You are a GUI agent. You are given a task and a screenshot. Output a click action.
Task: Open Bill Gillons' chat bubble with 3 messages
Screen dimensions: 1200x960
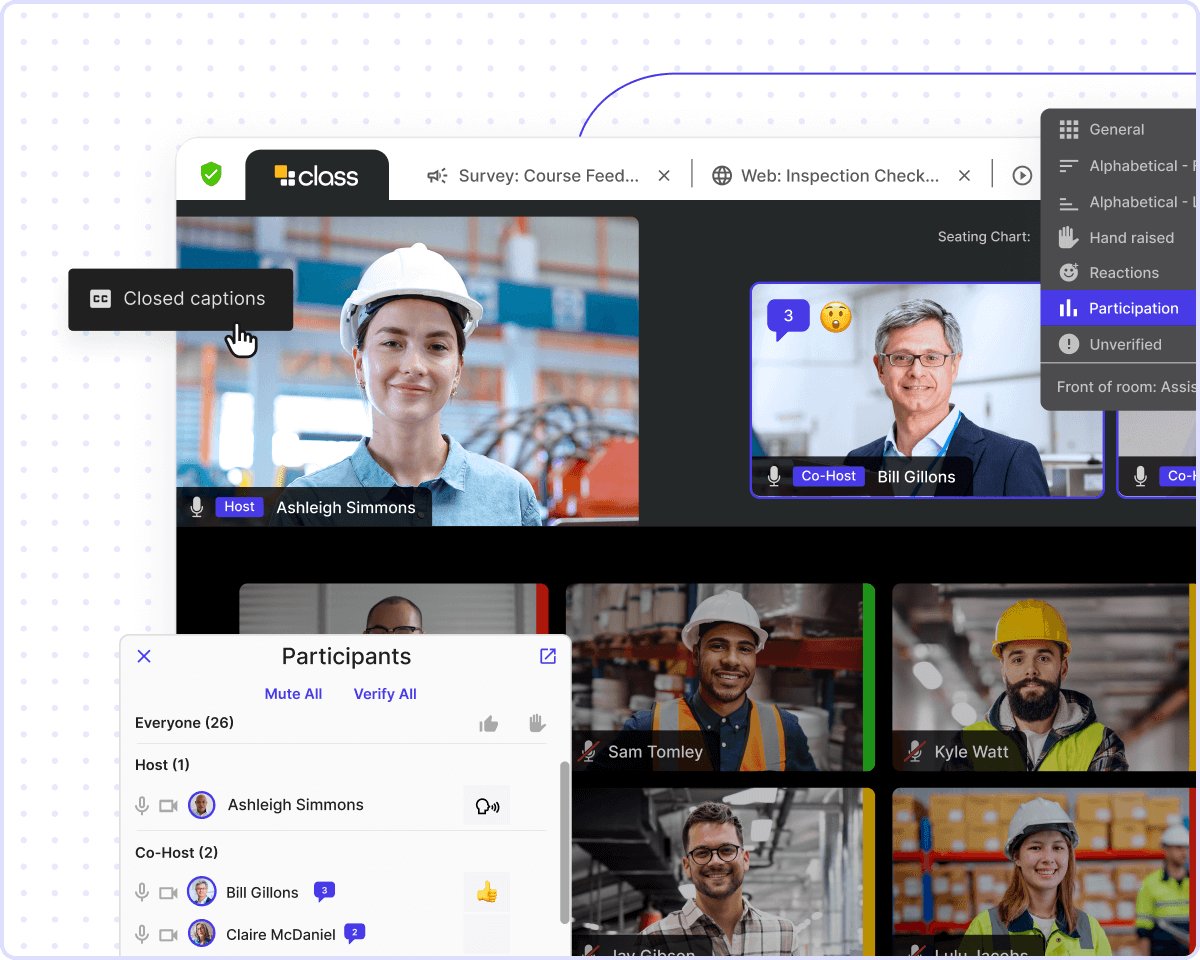(x=788, y=317)
